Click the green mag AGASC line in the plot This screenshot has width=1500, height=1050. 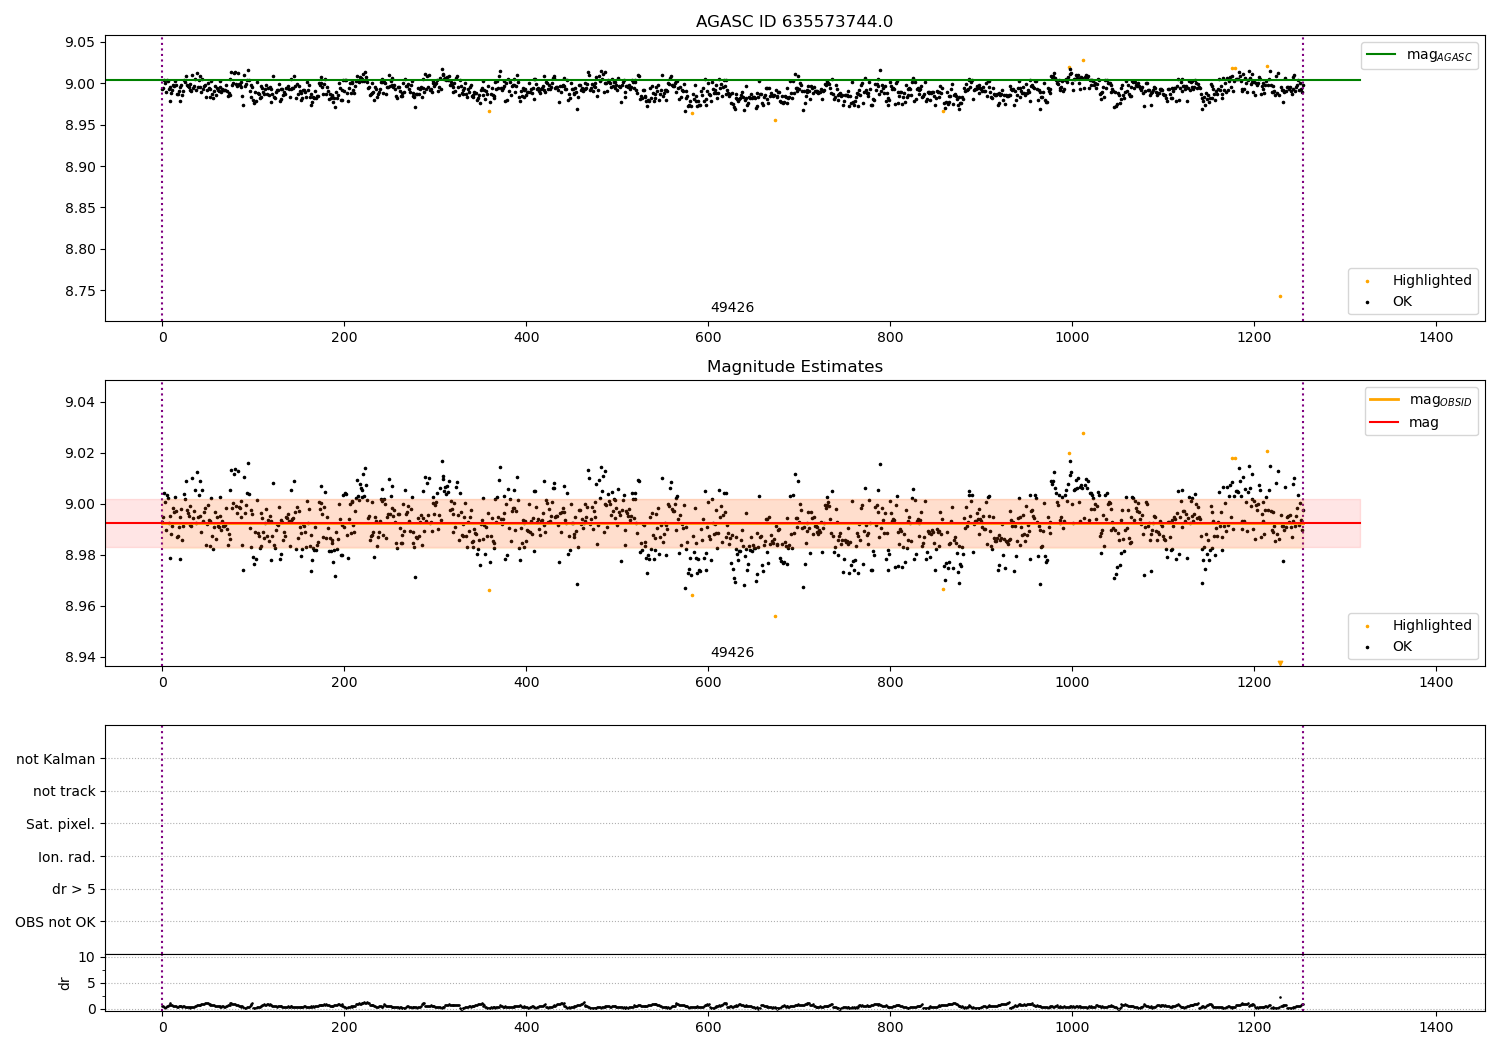[x=733, y=80]
